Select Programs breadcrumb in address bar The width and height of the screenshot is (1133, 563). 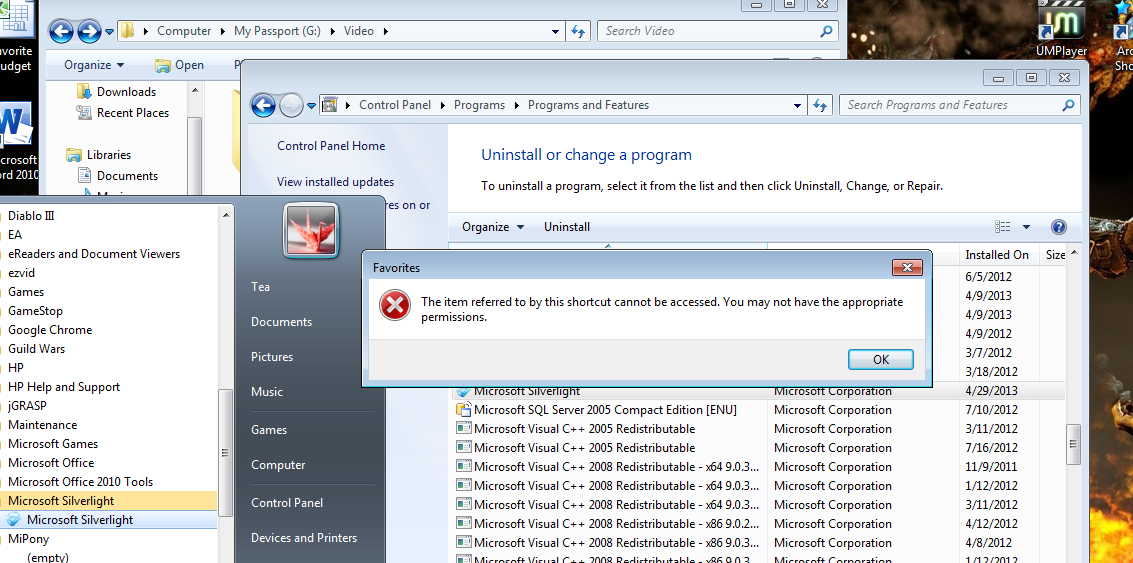479,105
